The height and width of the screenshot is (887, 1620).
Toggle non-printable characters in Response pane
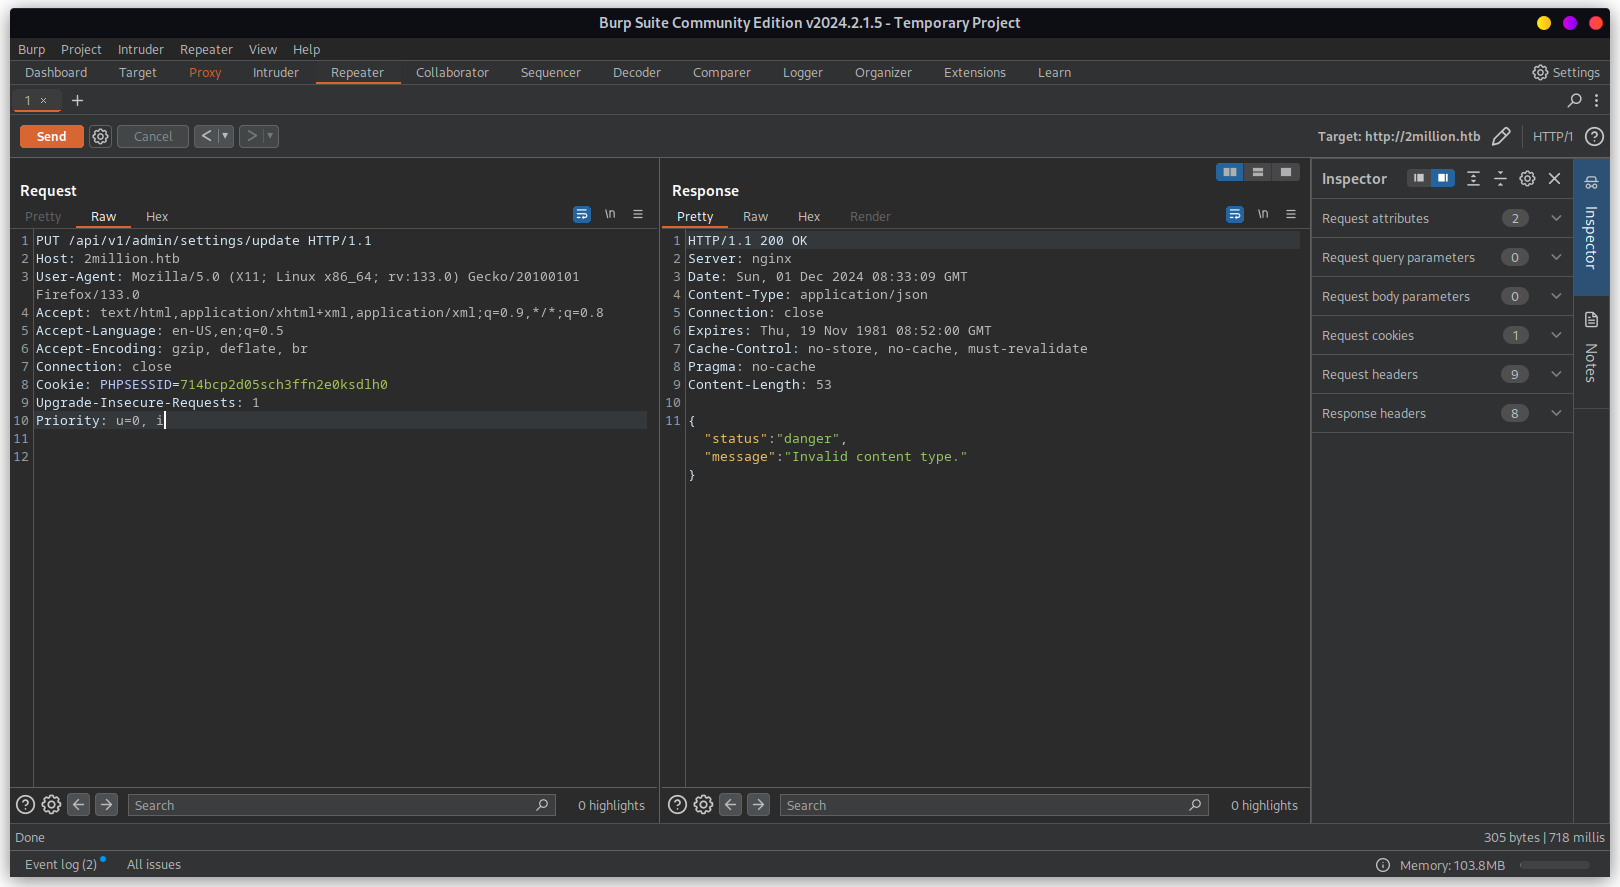pos(1263,214)
